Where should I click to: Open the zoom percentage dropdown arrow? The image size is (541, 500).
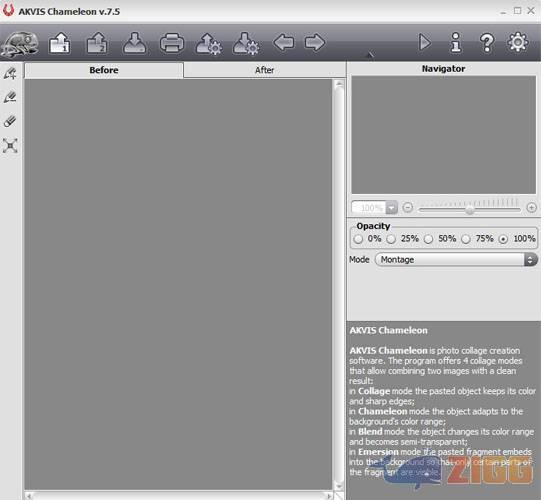392,208
